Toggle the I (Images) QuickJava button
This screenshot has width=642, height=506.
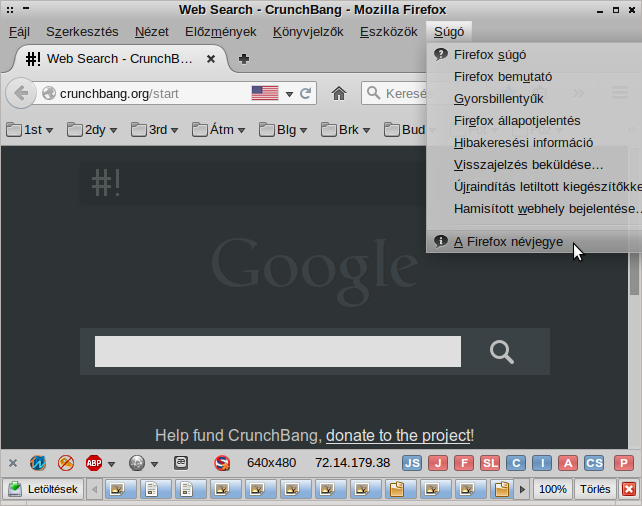[x=542, y=463]
